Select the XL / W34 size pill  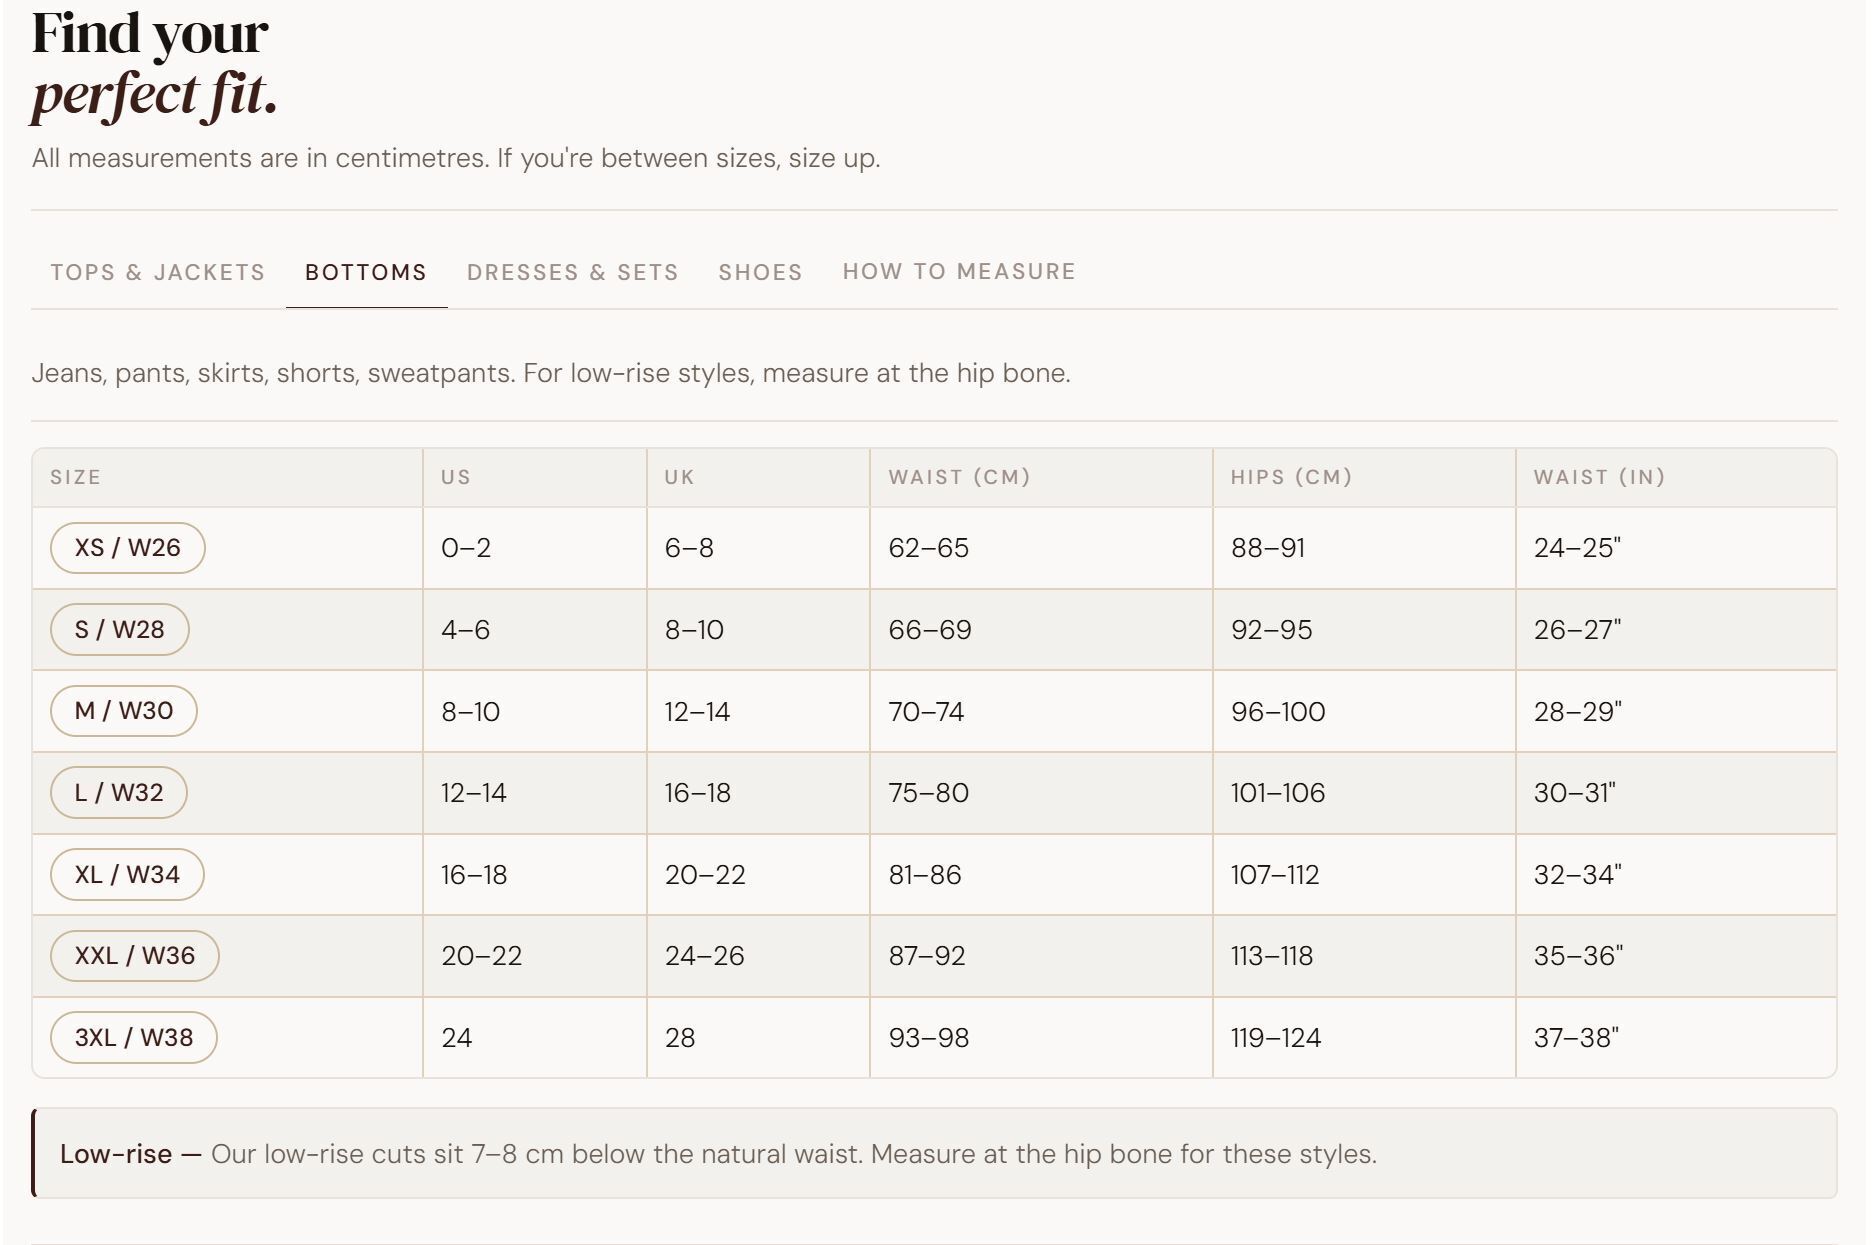tap(127, 875)
